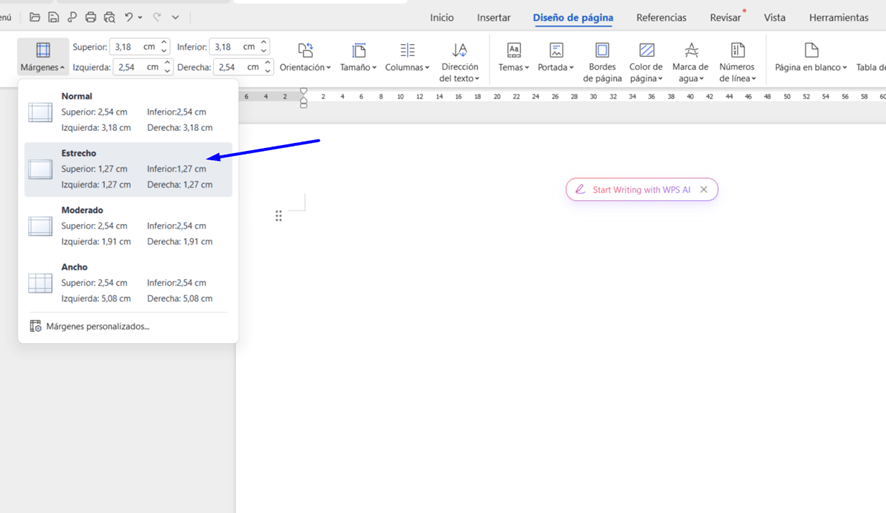This screenshot has height=513, width=886.
Task: Open Márgenes personalizados option
Action: (97, 326)
